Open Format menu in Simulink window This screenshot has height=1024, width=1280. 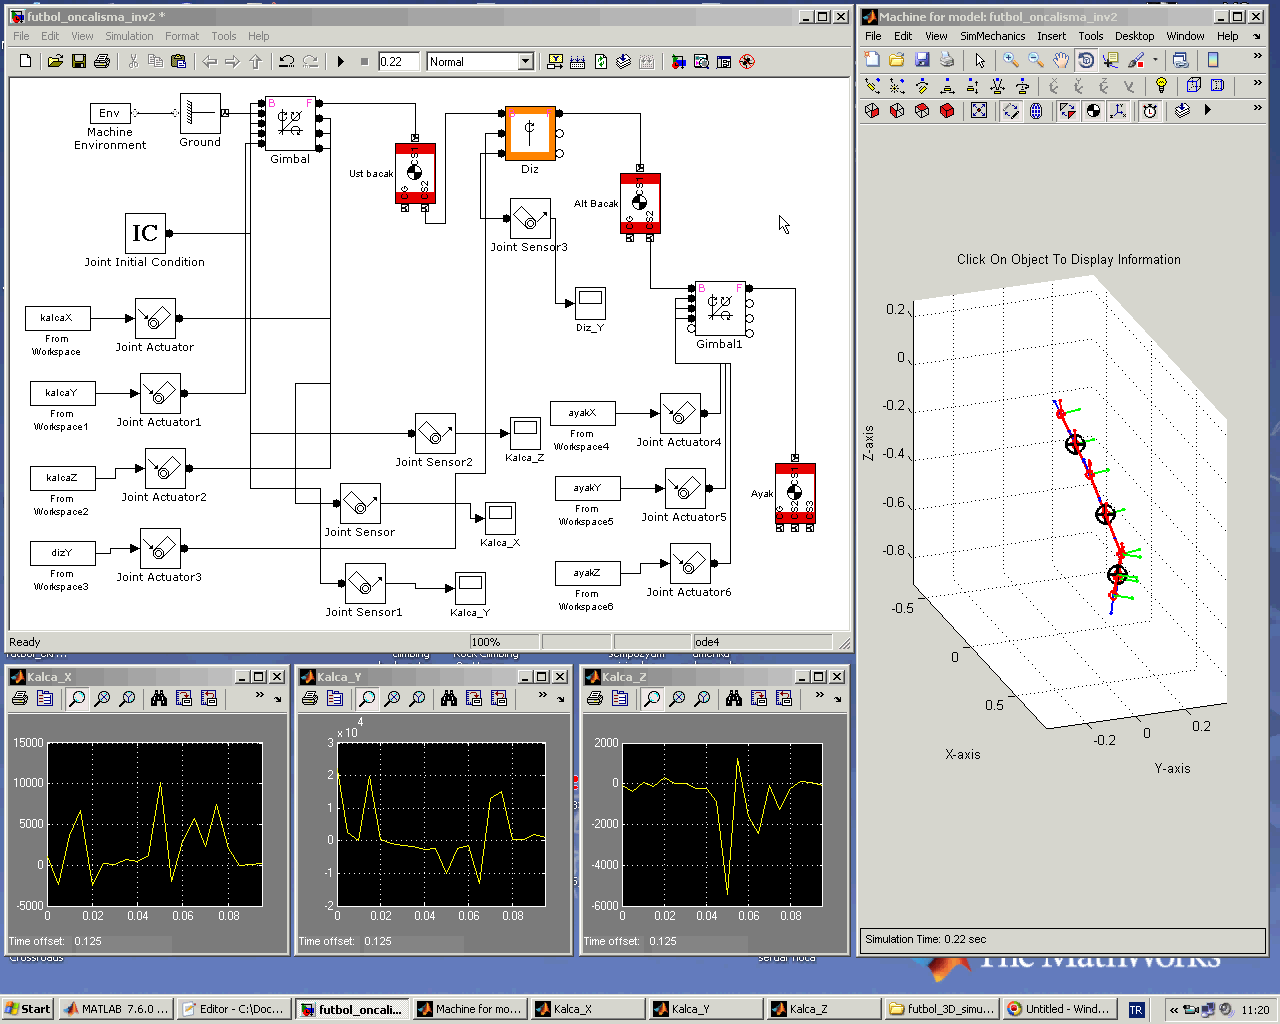[182, 36]
